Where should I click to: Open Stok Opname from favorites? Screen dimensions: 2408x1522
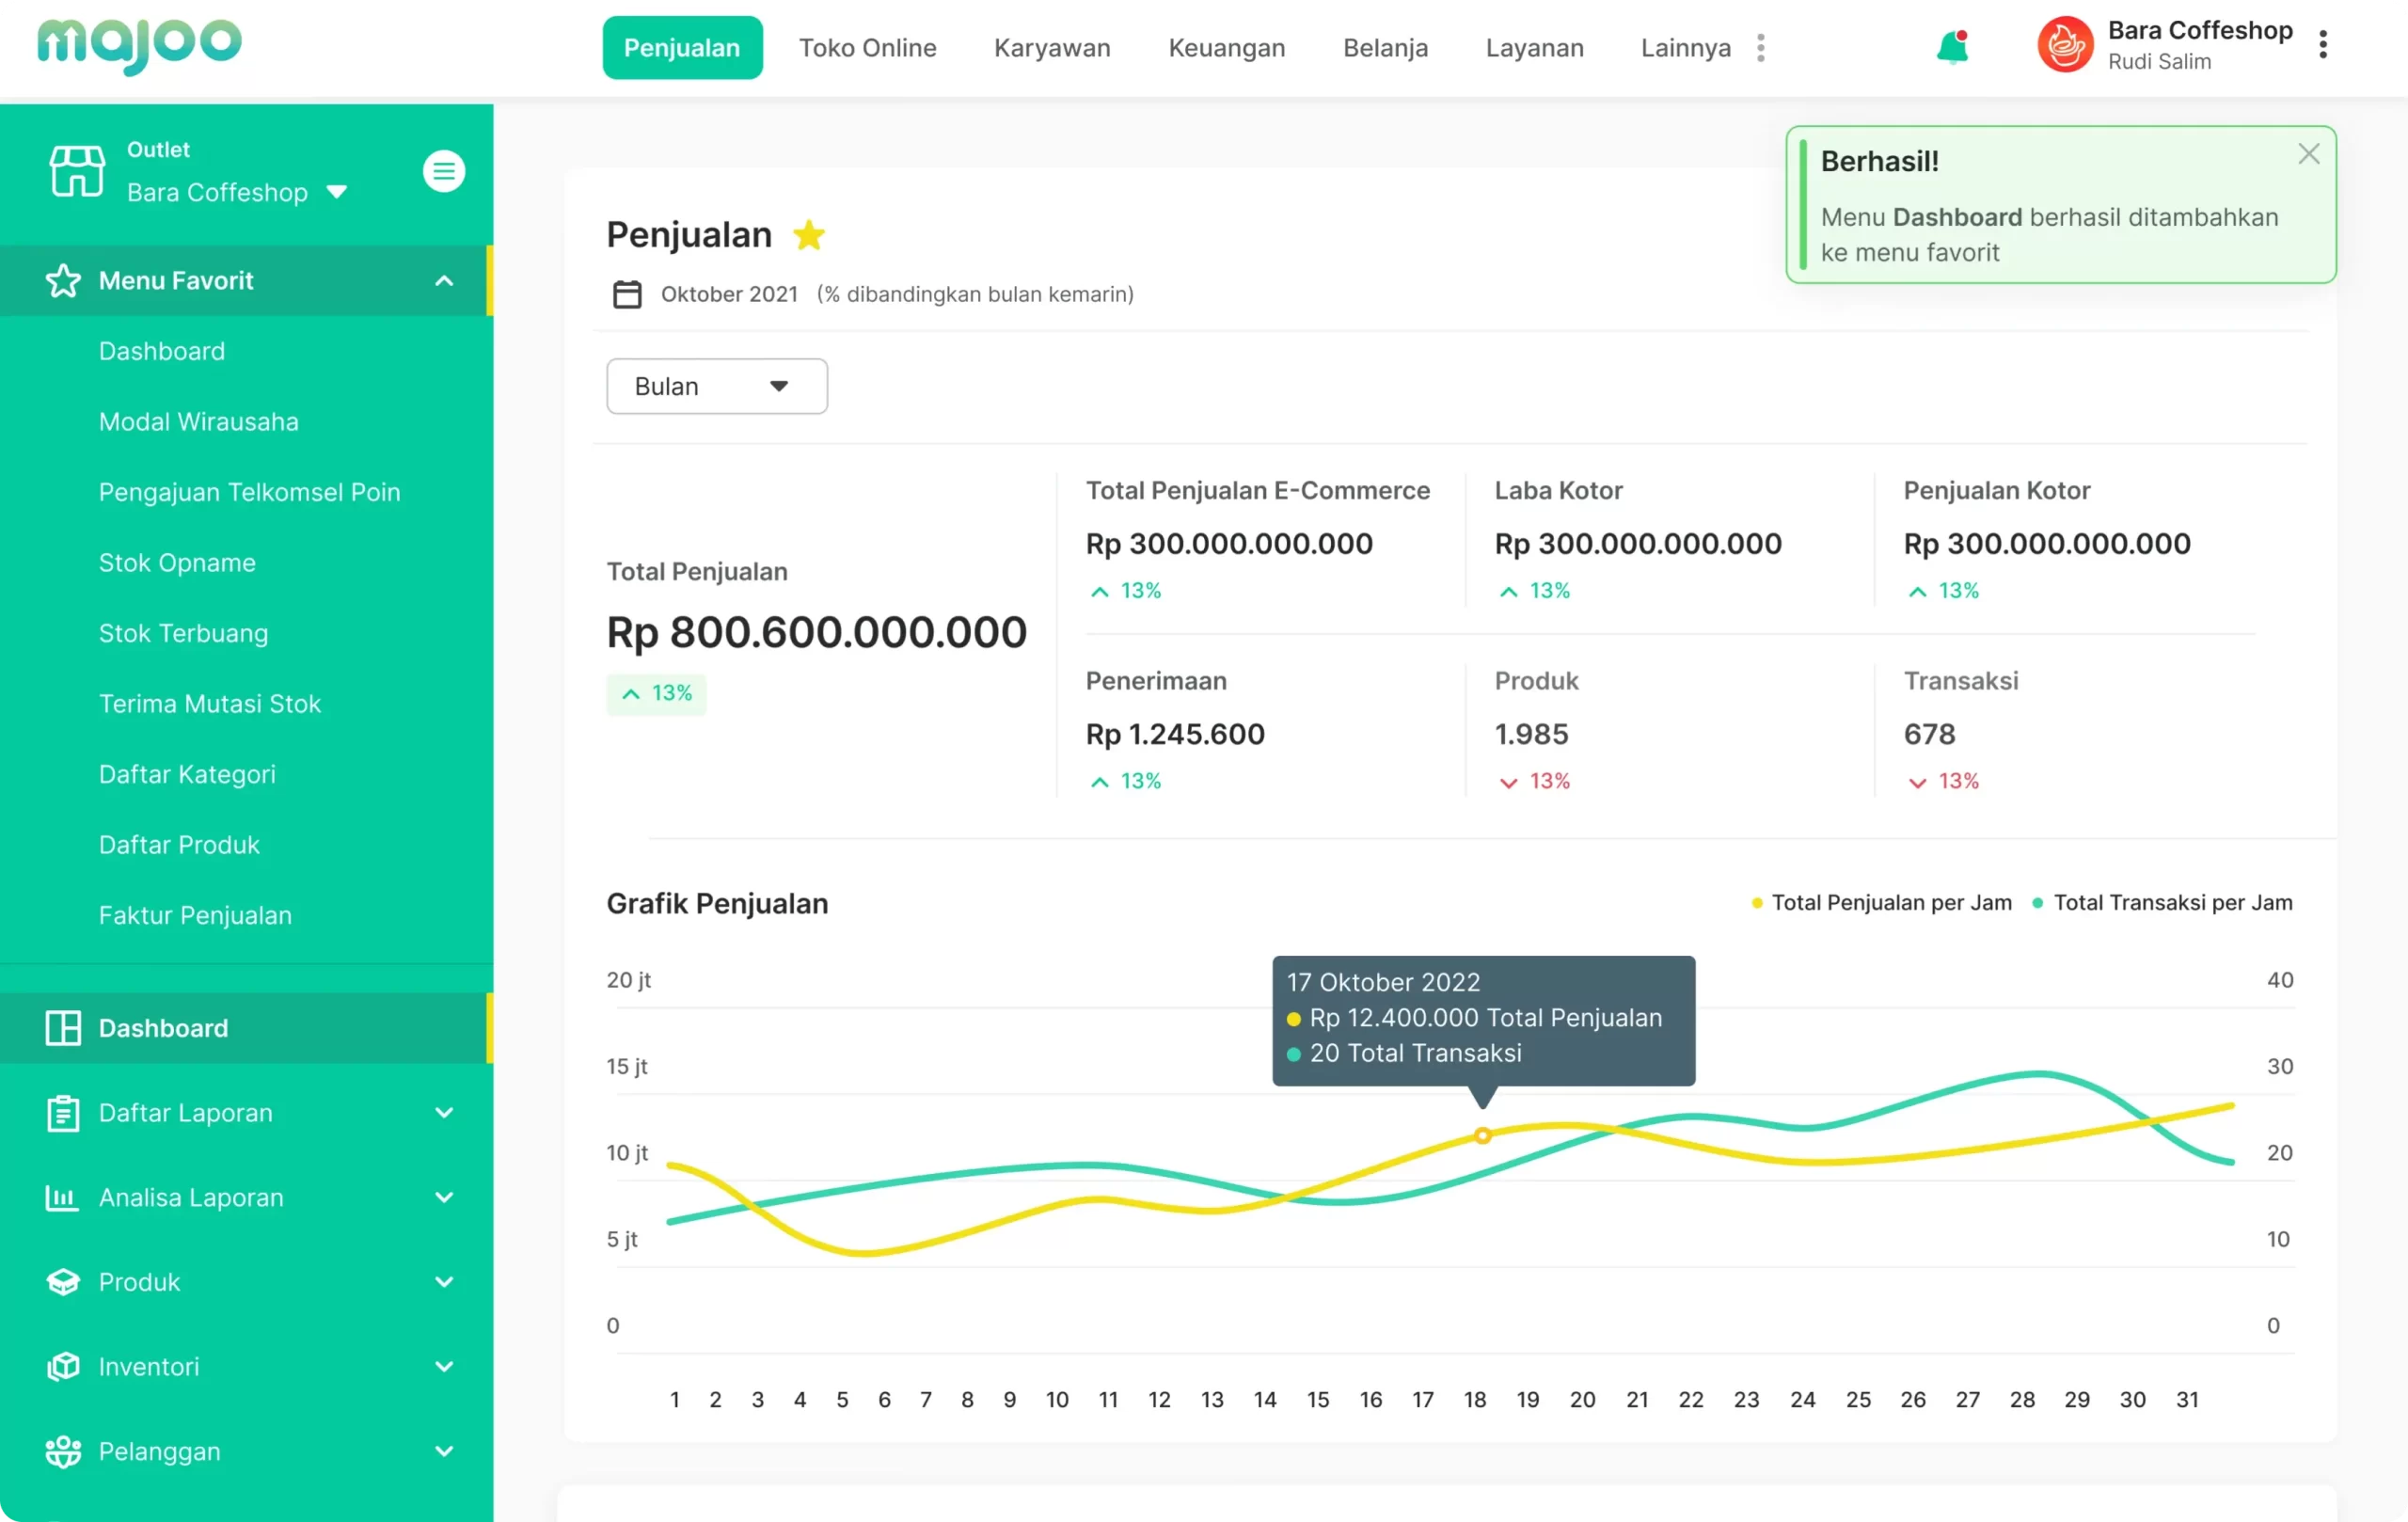click(177, 563)
